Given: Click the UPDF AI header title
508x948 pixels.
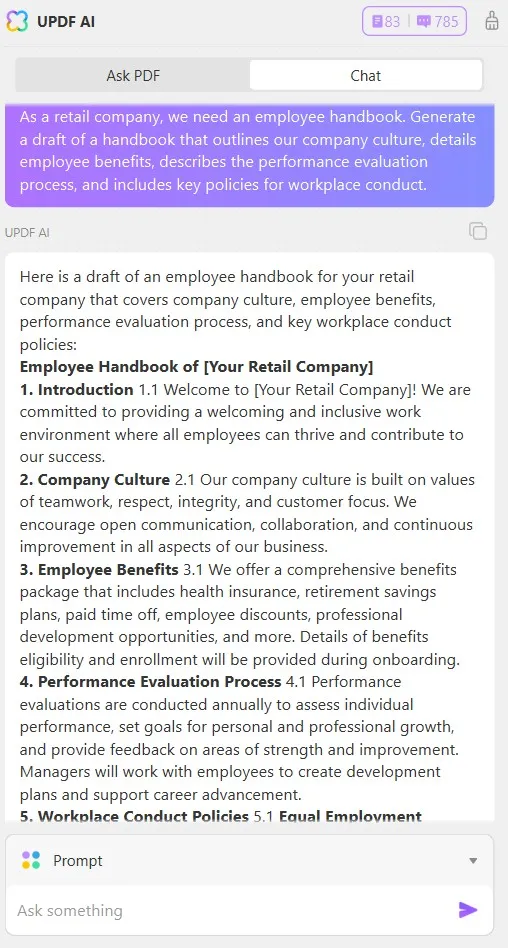Looking at the screenshot, I should pyautogui.click(x=66, y=22).
